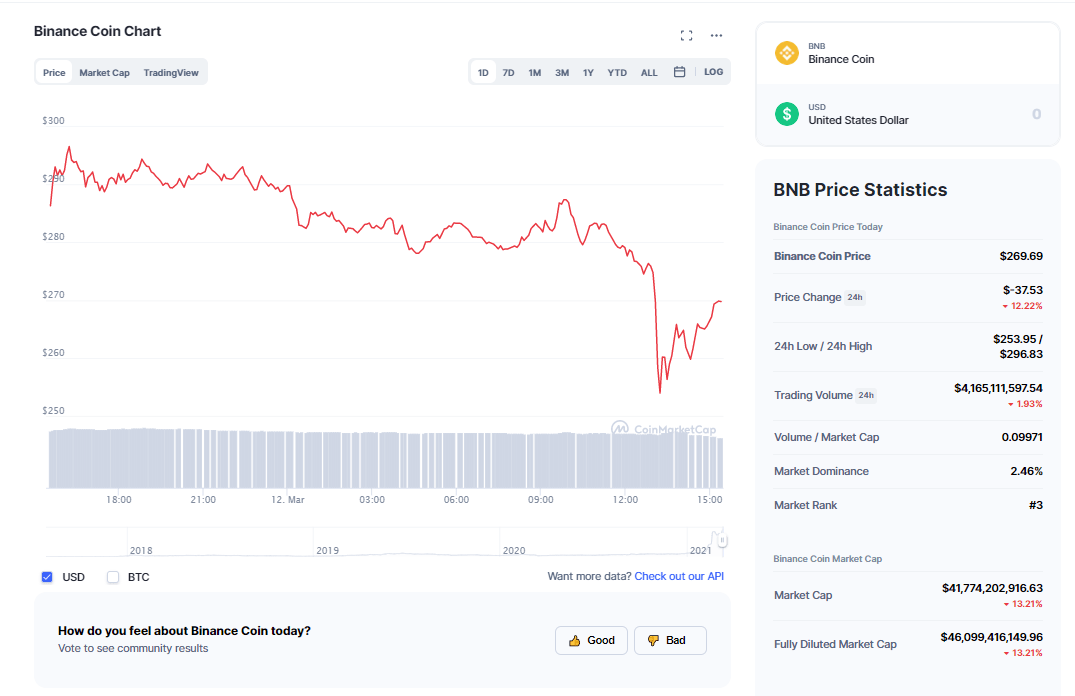Uncheck the USD checkbox
Screen dimensions: 1075x696
[47, 577]
